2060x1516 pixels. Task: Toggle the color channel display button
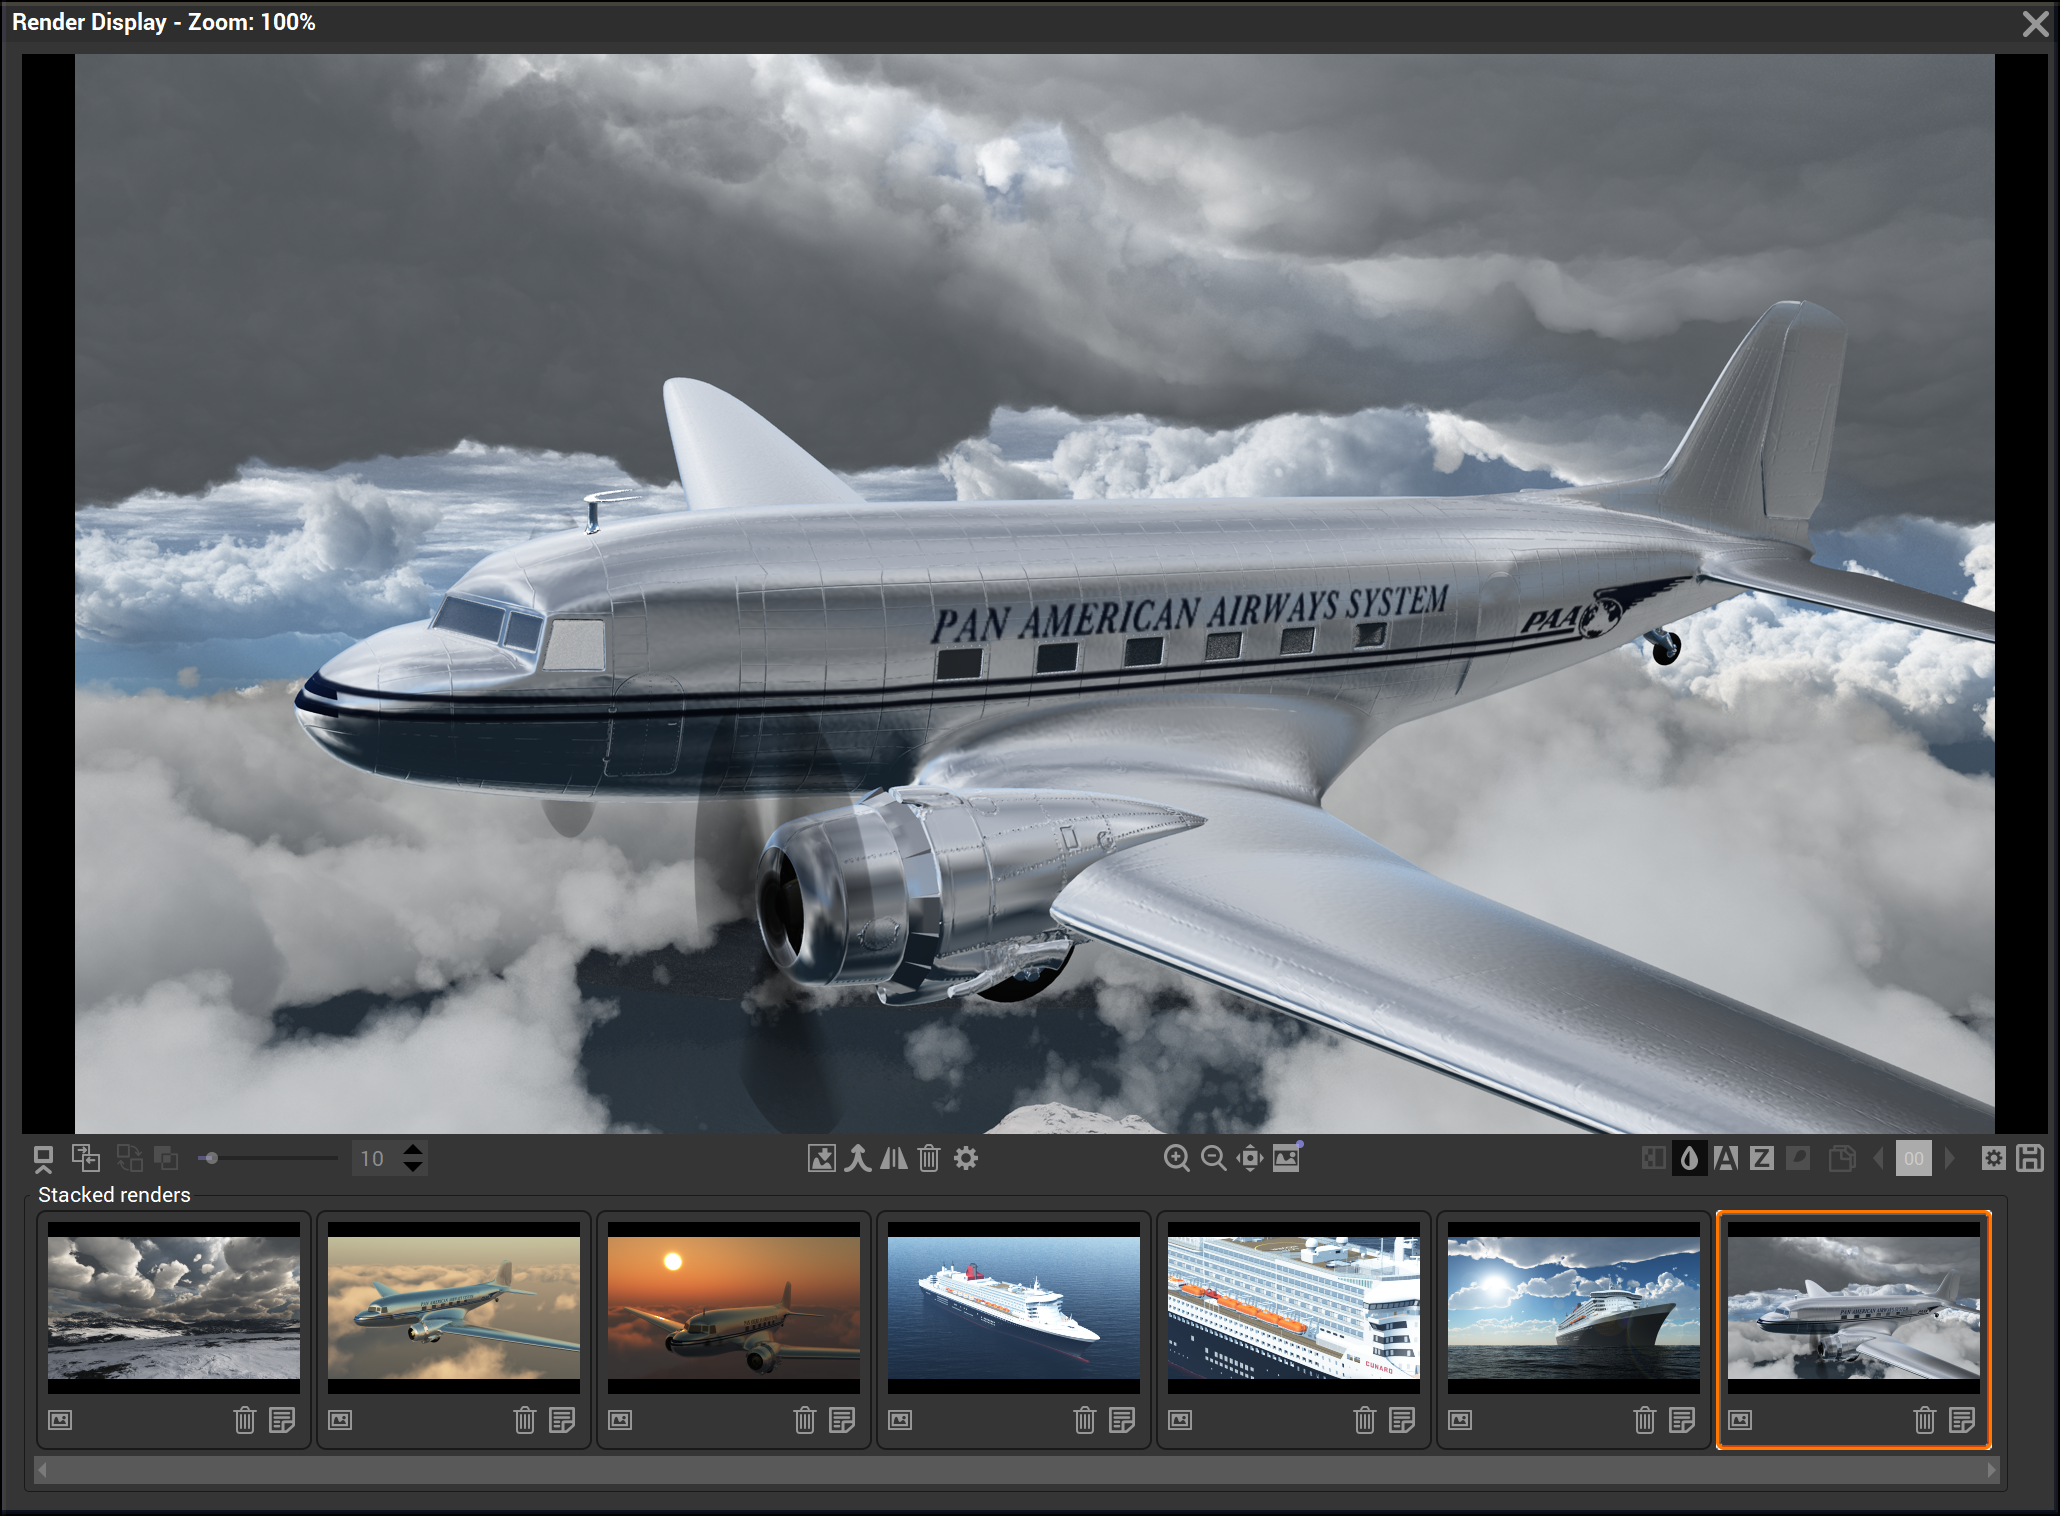pyautogui.click(x=1689, y=1158)
